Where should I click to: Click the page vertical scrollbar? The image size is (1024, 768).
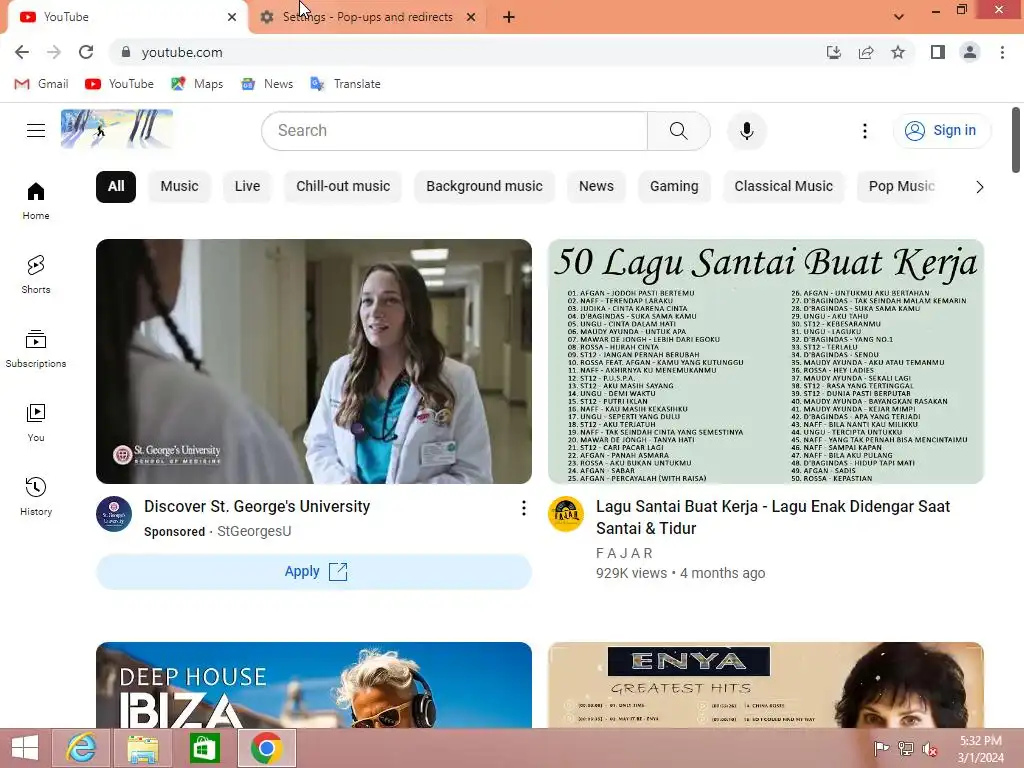tap(1016, 140)
